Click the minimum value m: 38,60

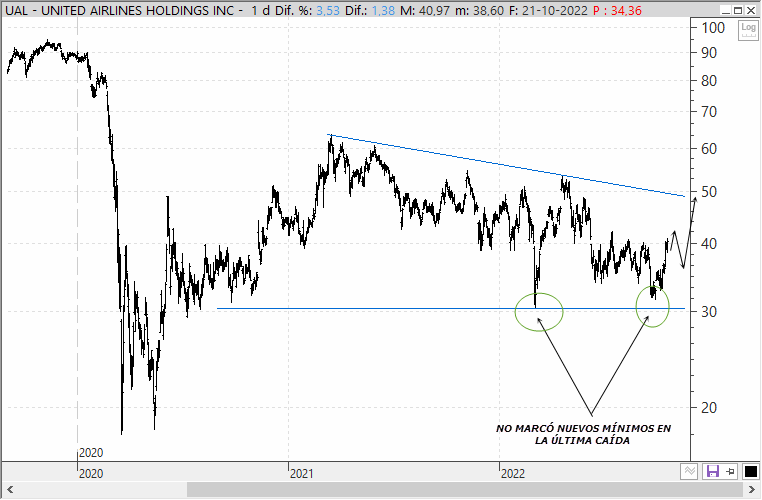pyautogui.click(x=480, y=10)
